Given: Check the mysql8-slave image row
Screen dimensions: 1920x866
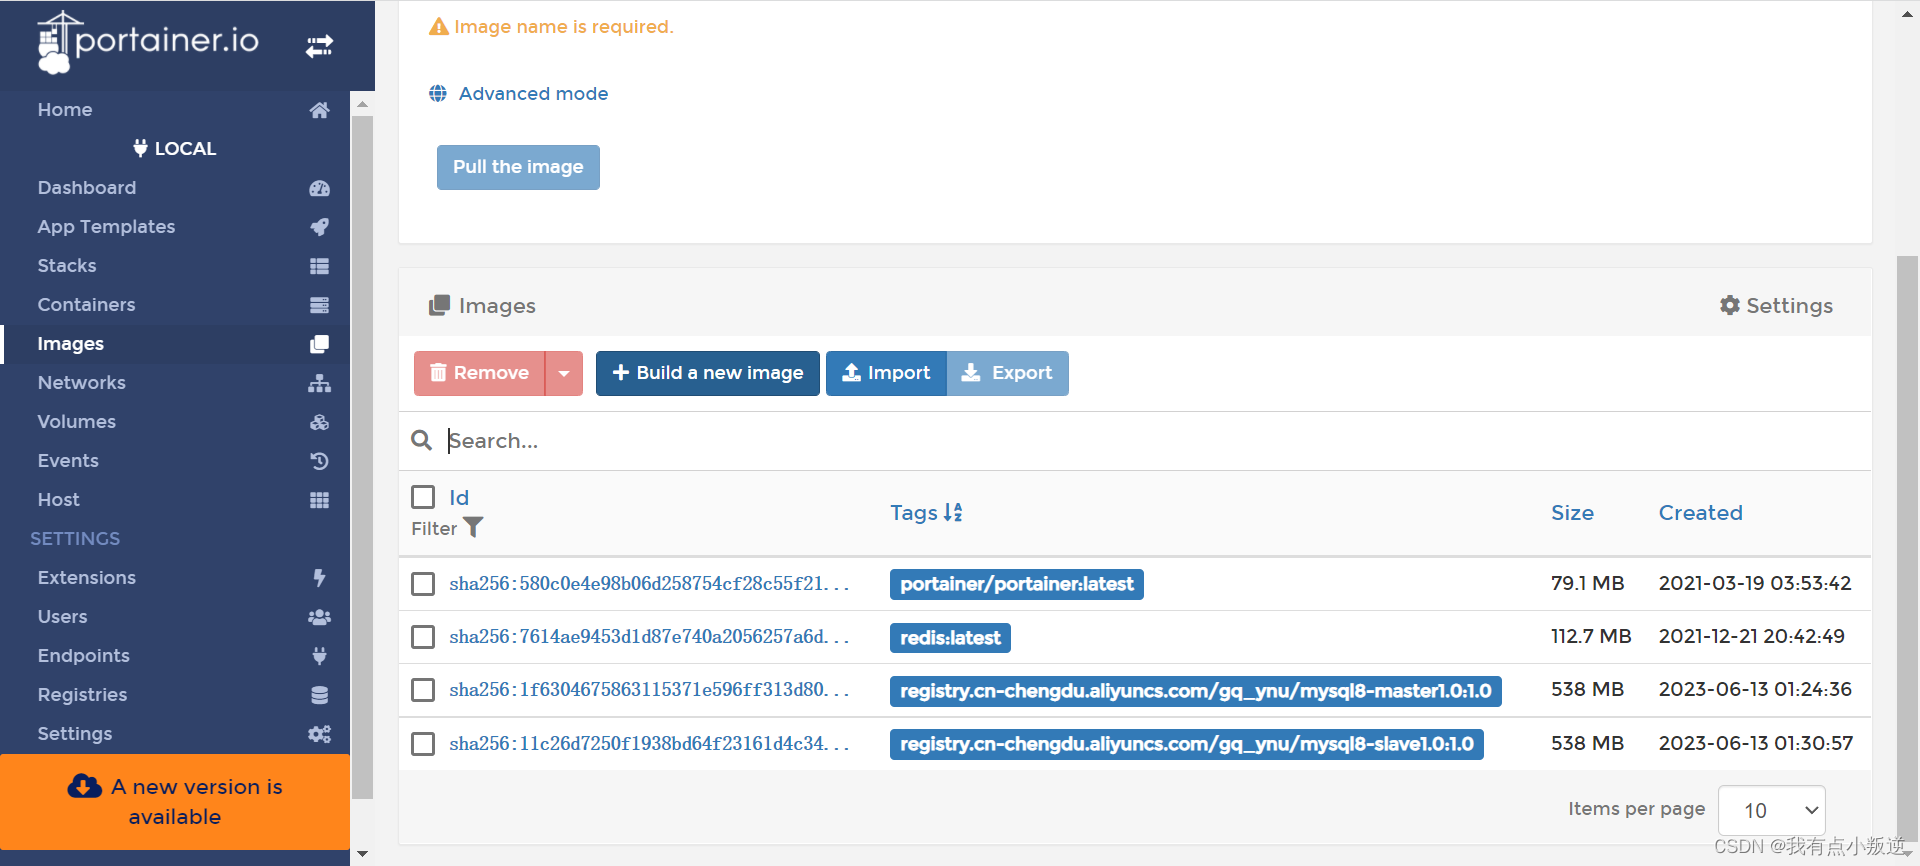Looking at the screenshot, I should [423, 744].
